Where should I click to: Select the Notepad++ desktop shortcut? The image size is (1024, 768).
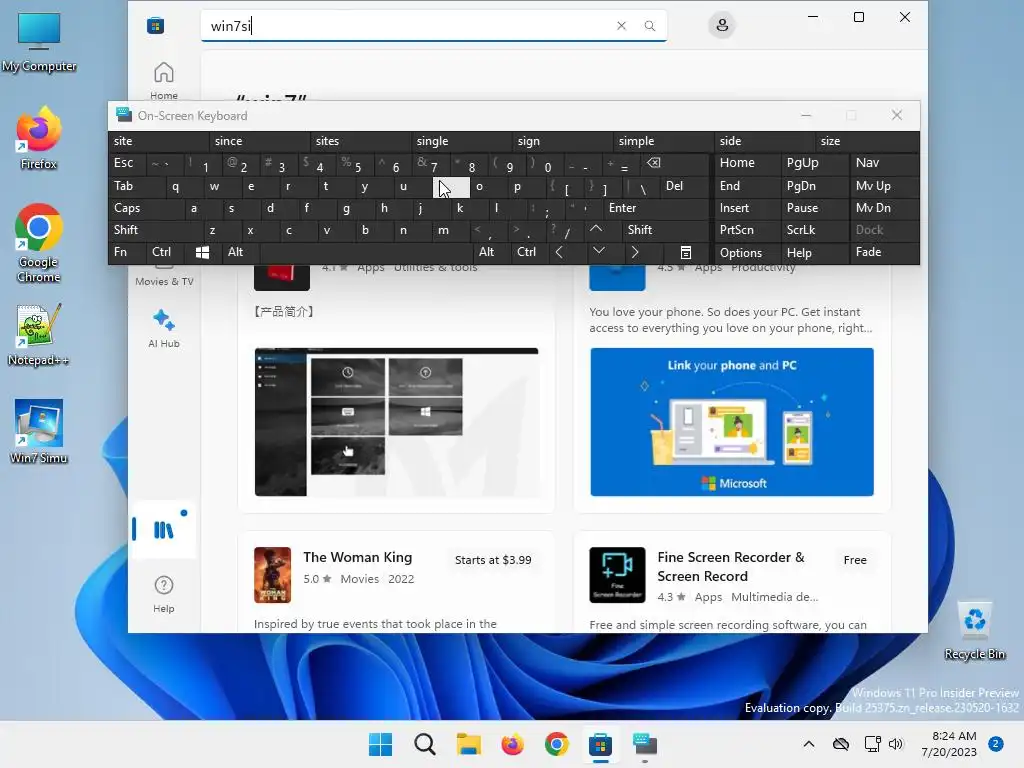coord(39,335)
